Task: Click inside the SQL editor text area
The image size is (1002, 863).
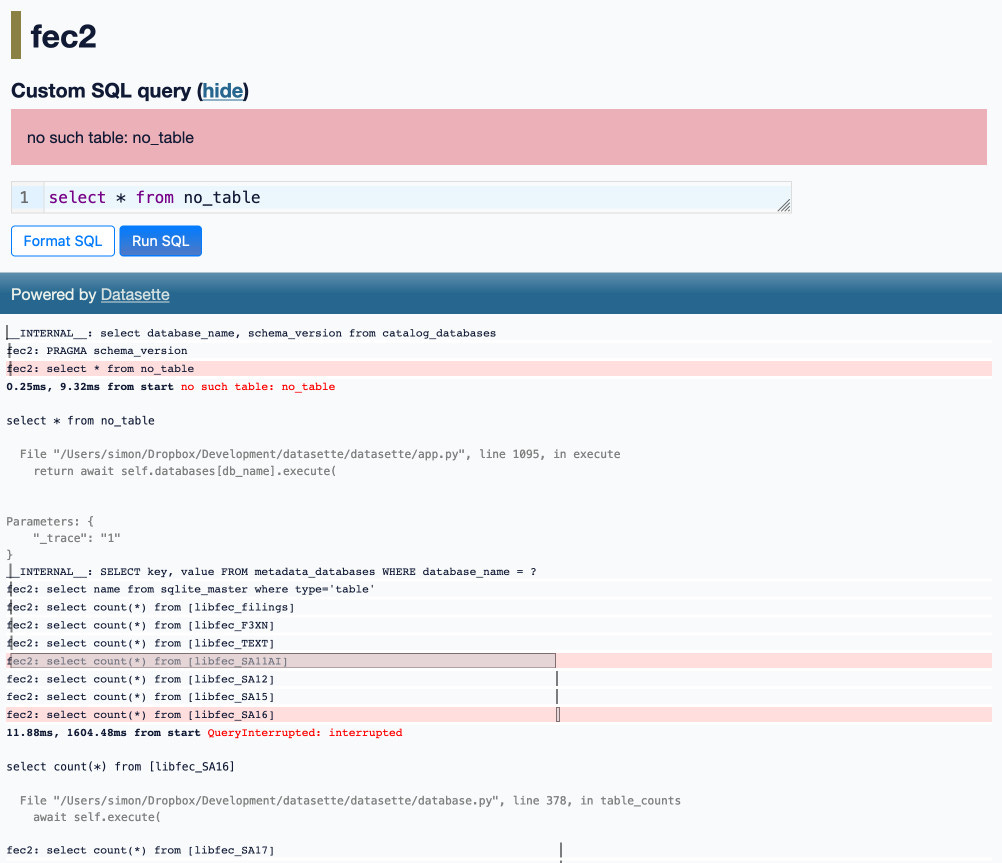Action: 418,198
